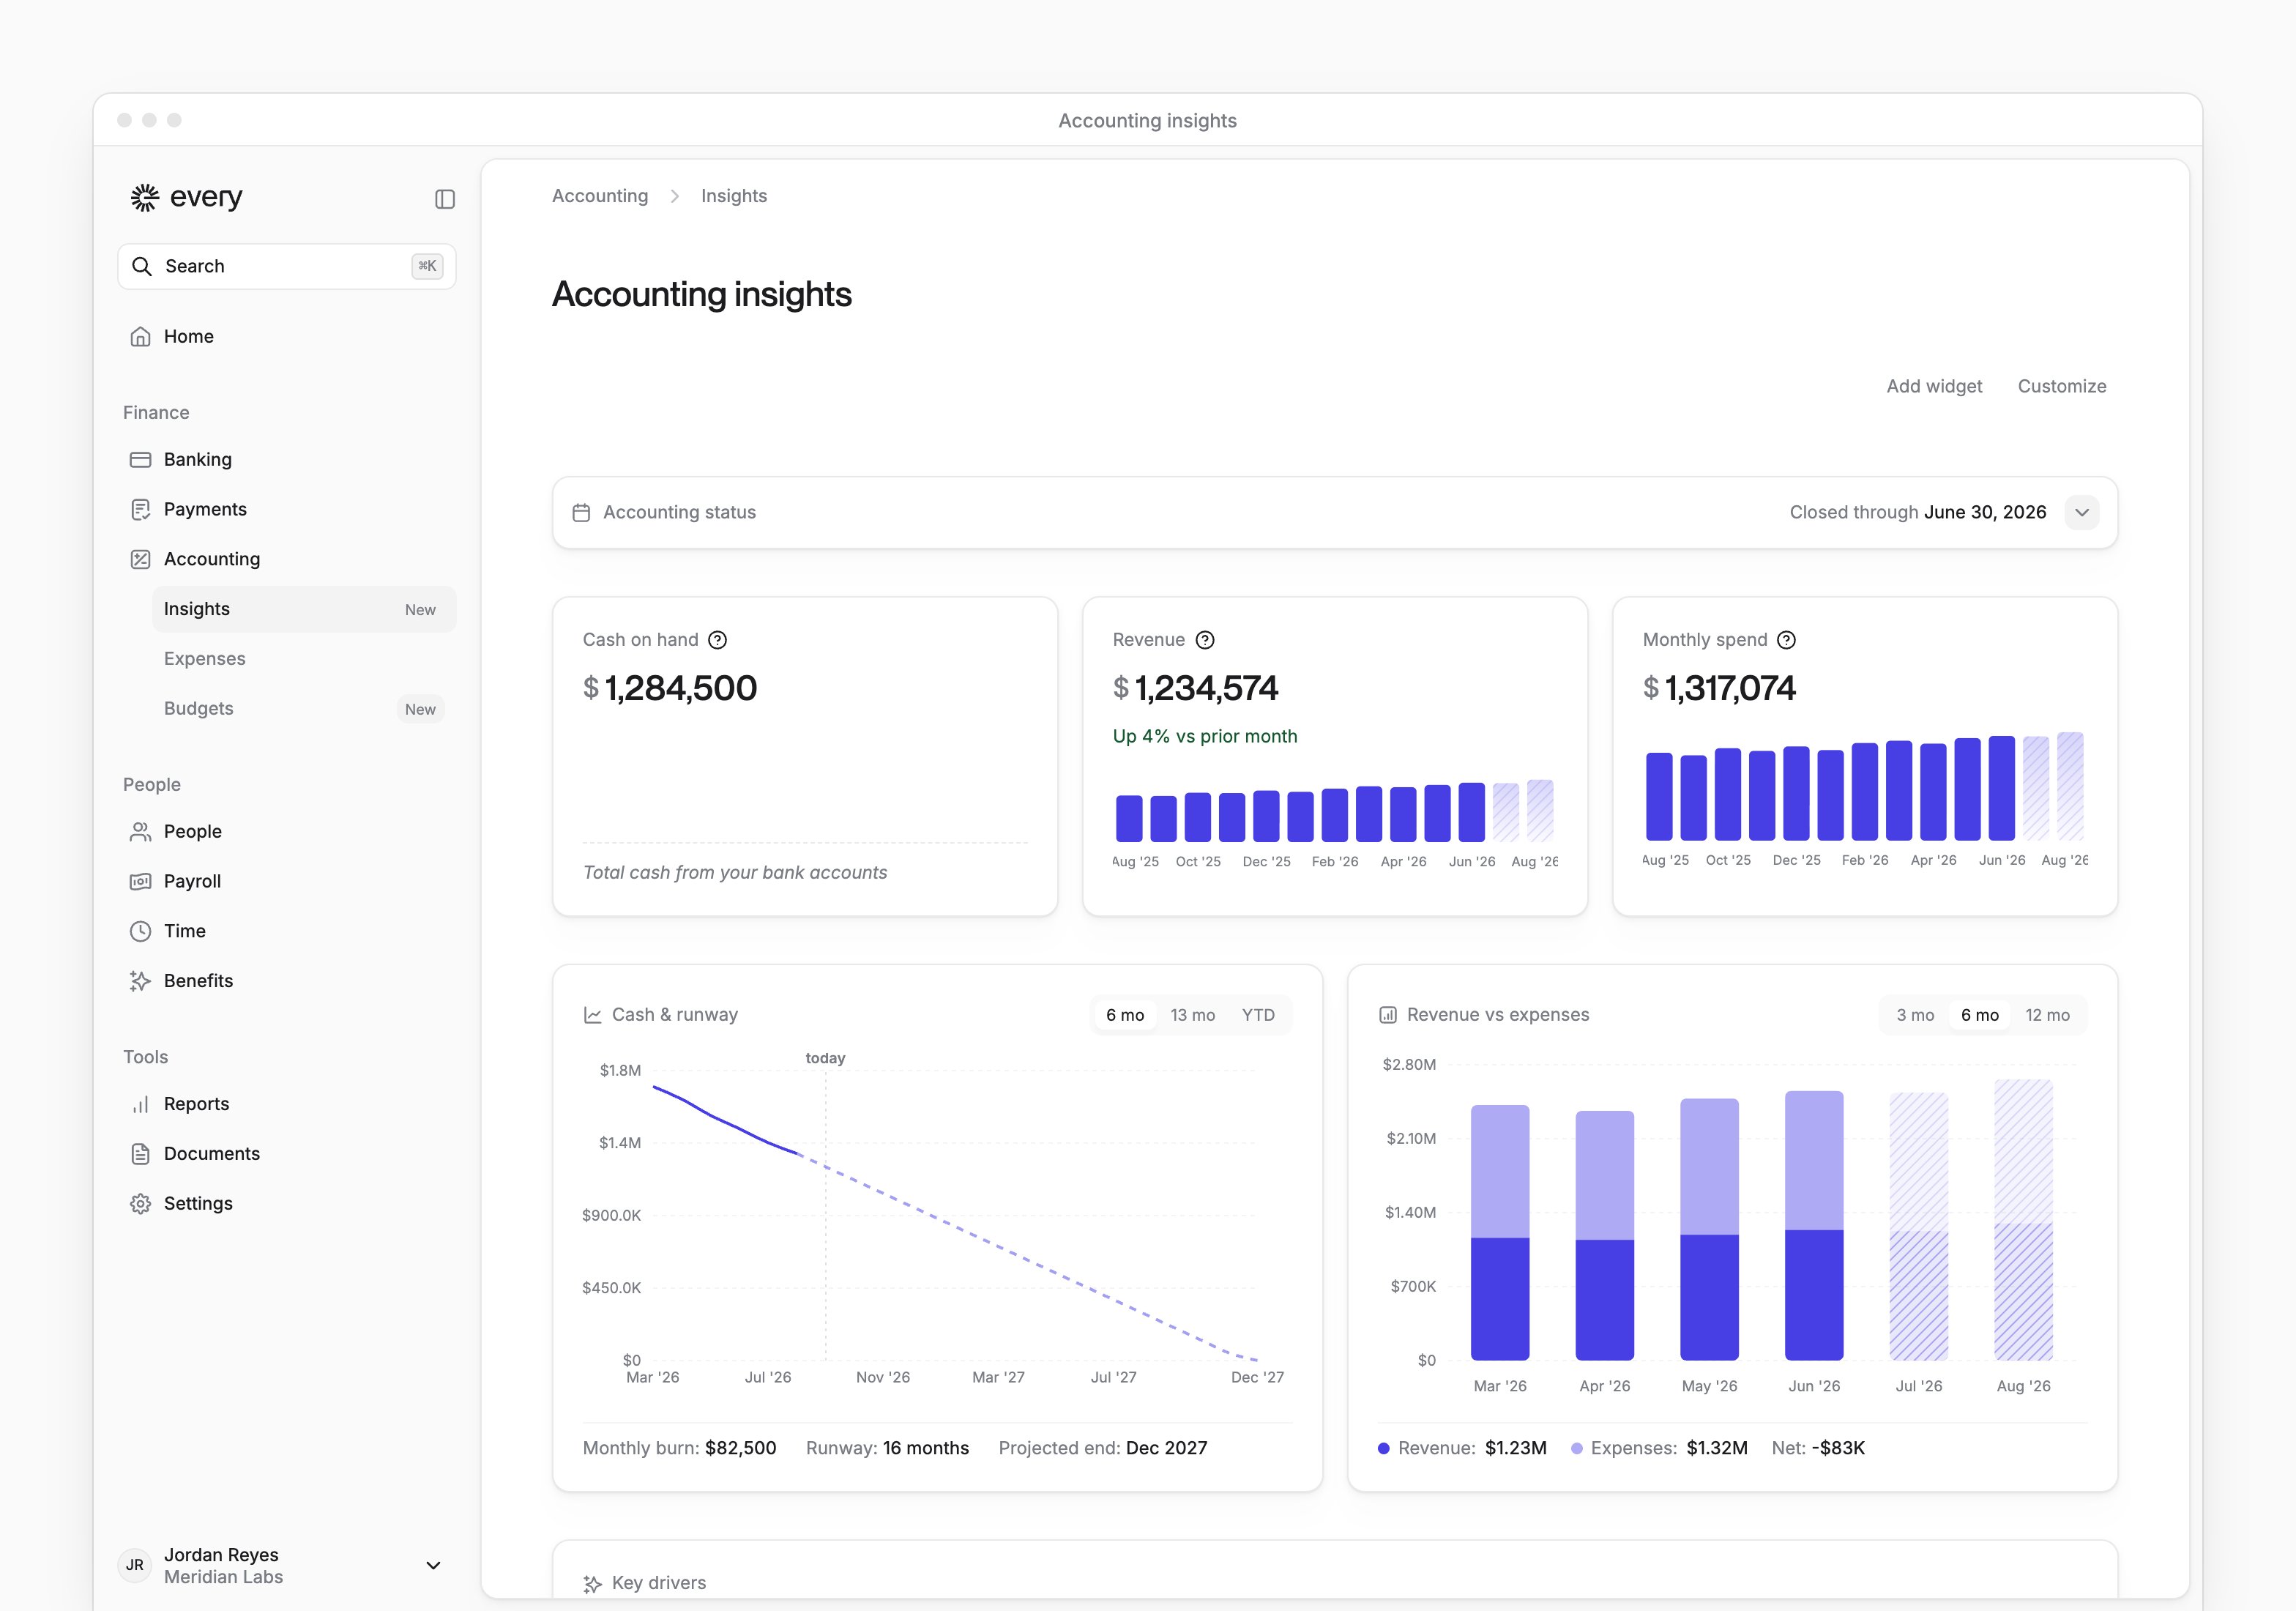The height and width of the screenshot is (1611, 2296).
Task: Click the Cash & runway line chart icon
Action: coord(592,1015)
